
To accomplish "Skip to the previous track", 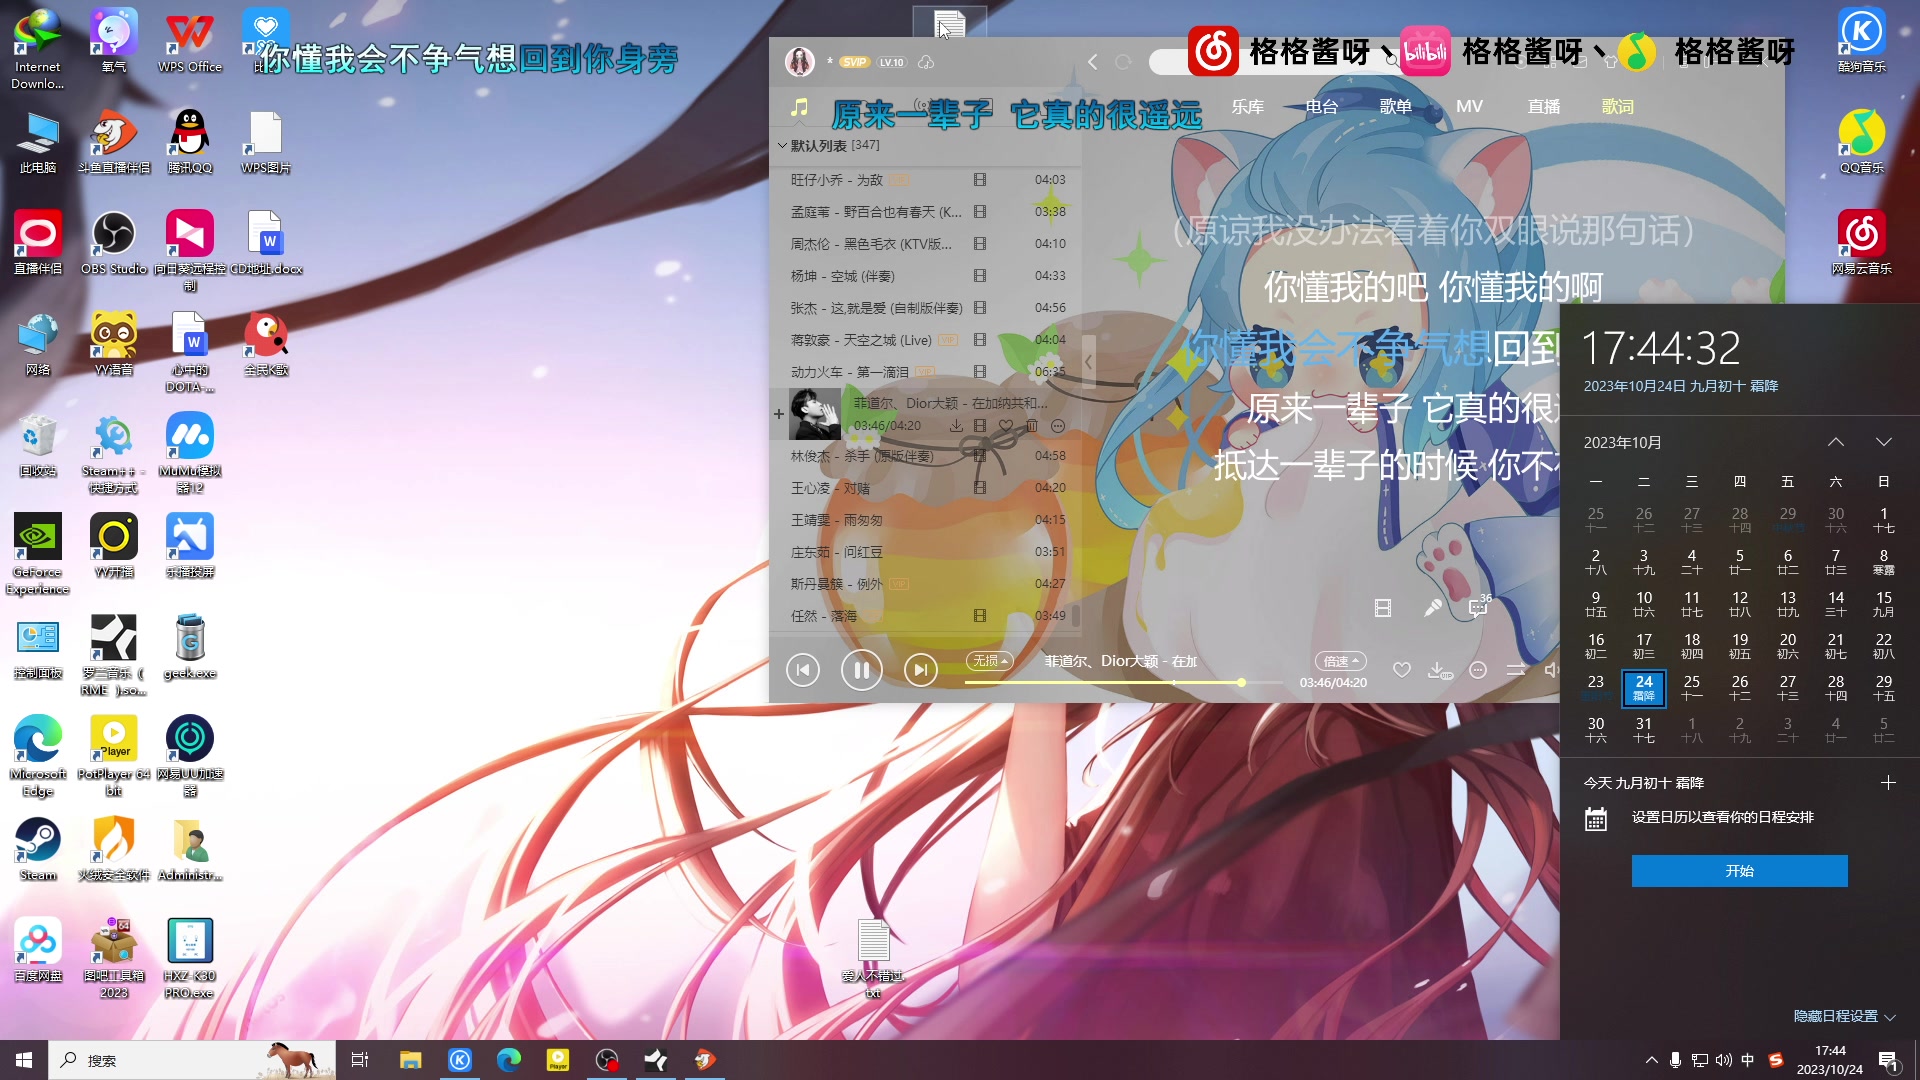I will click(x=803, y=669).
